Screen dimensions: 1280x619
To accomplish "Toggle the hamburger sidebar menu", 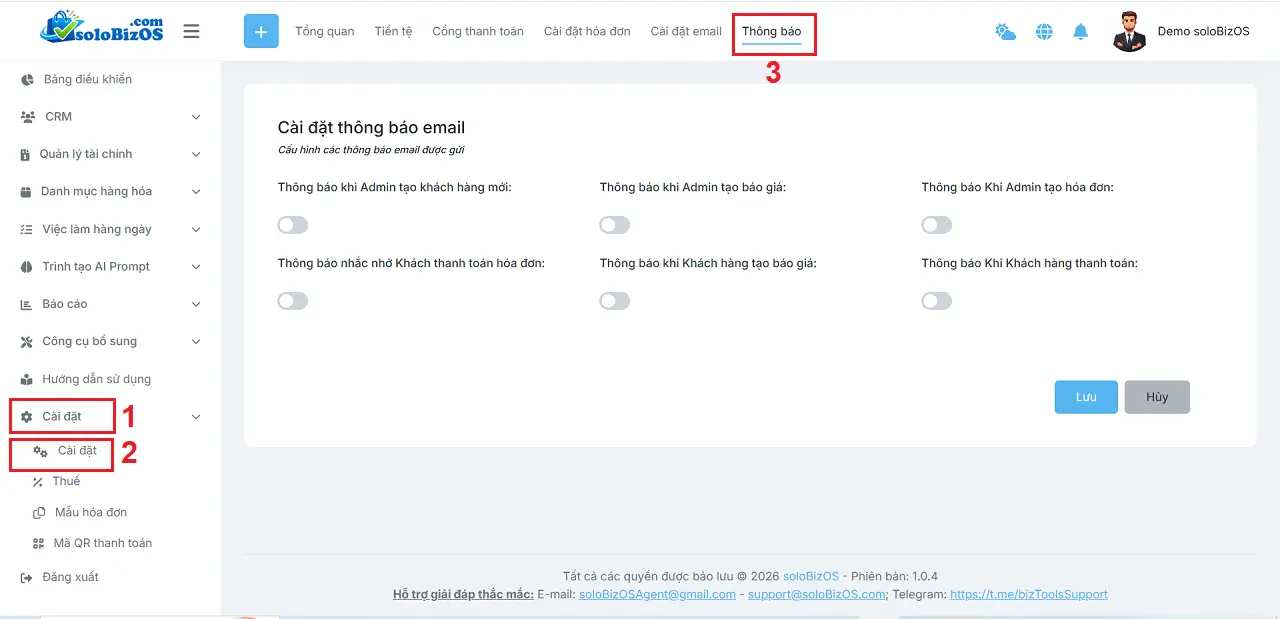I will 191,31.
